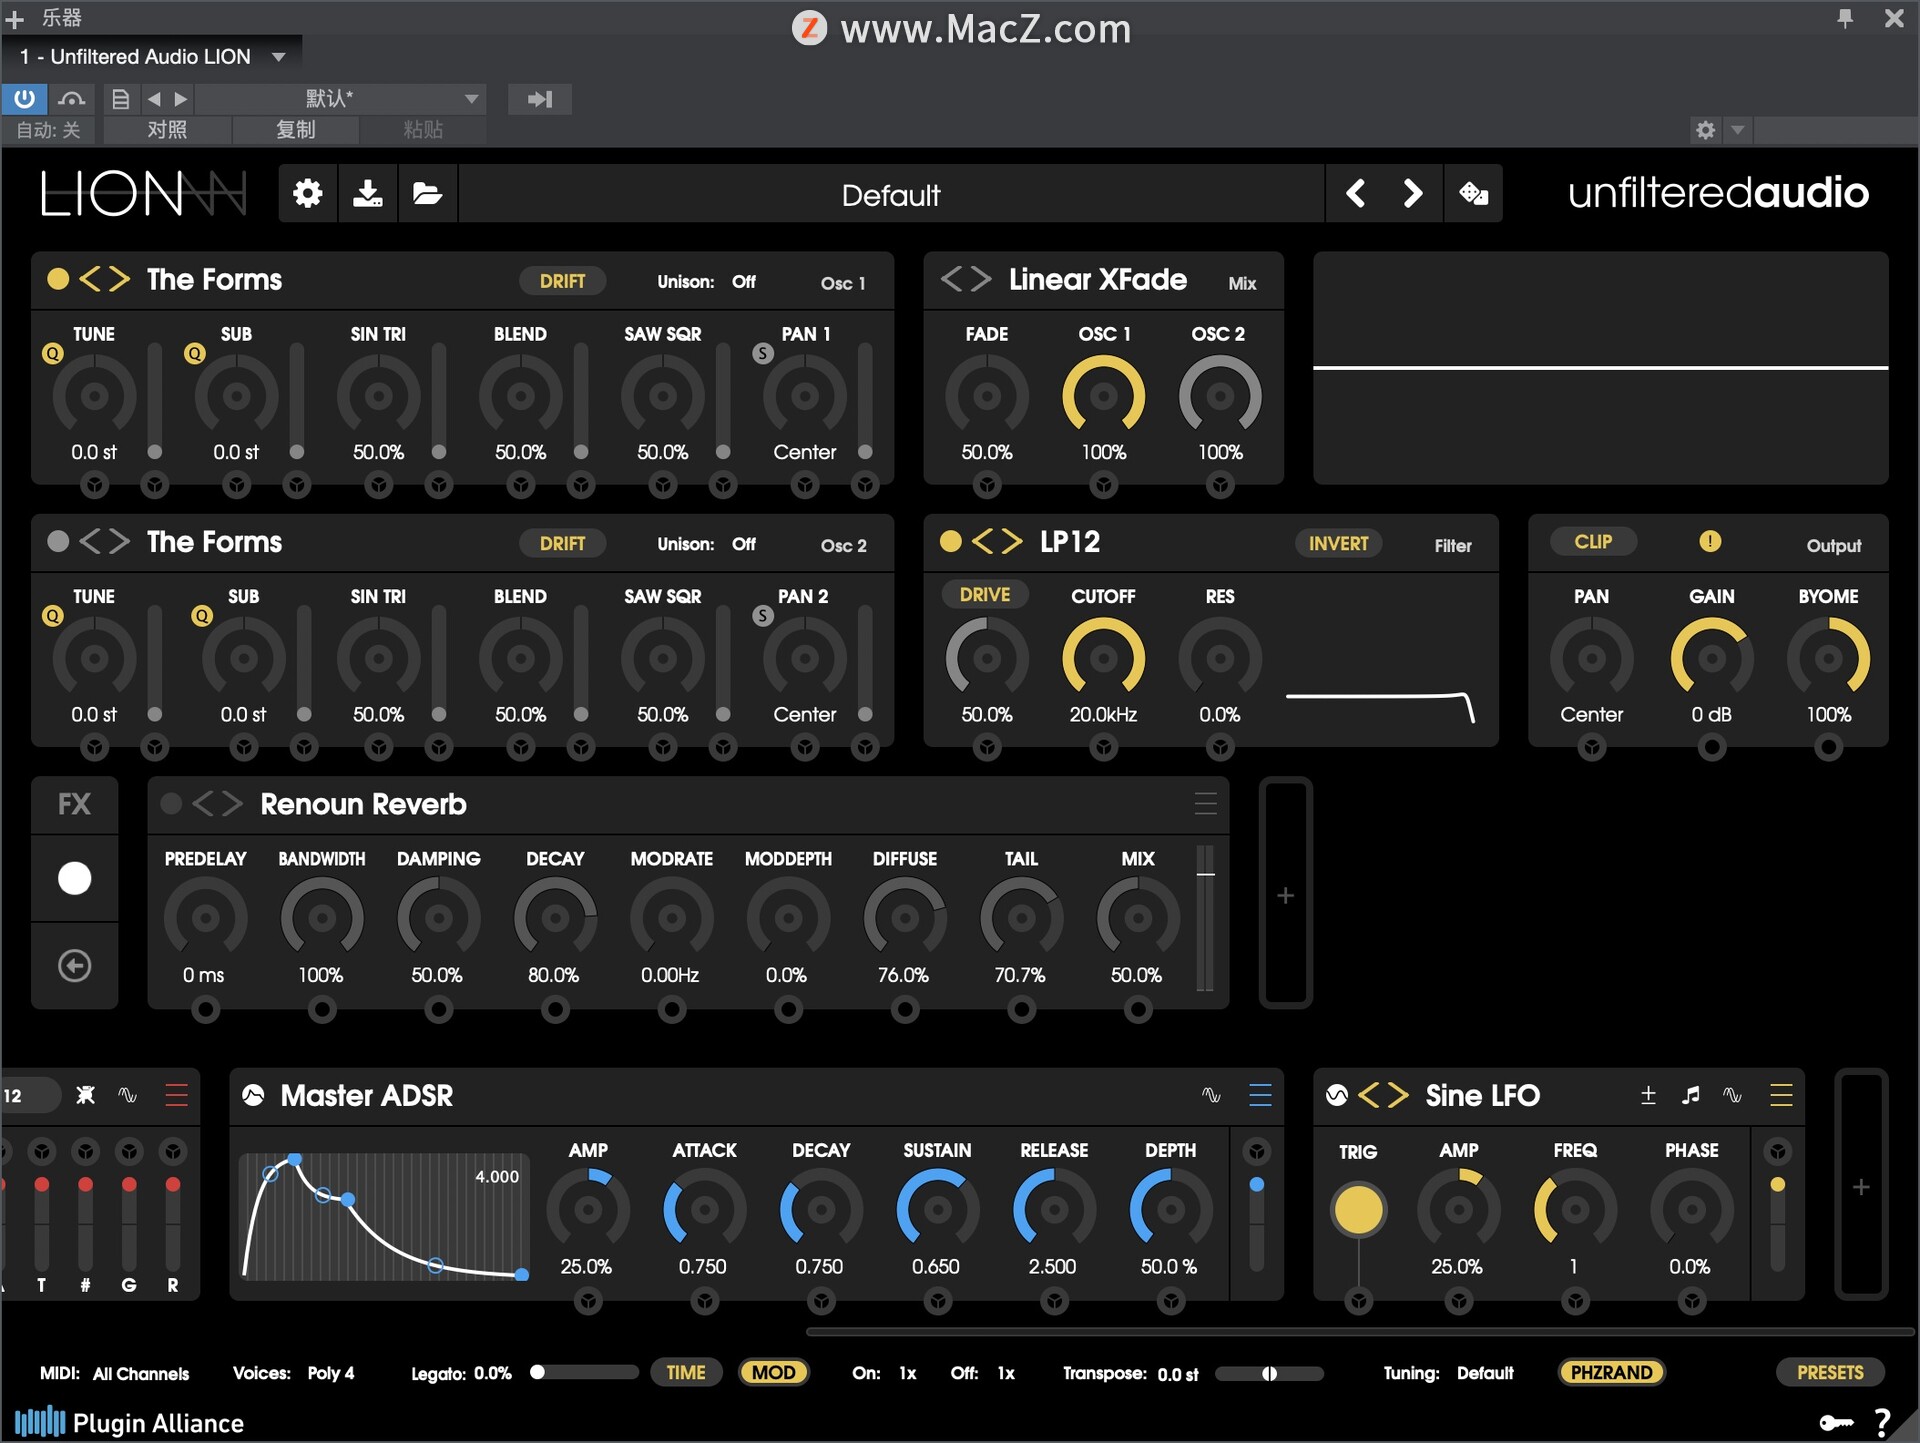This screenshot has width=1920, height=1443.
Task: Toggle output CLIP button
Action: (1593, 541)
